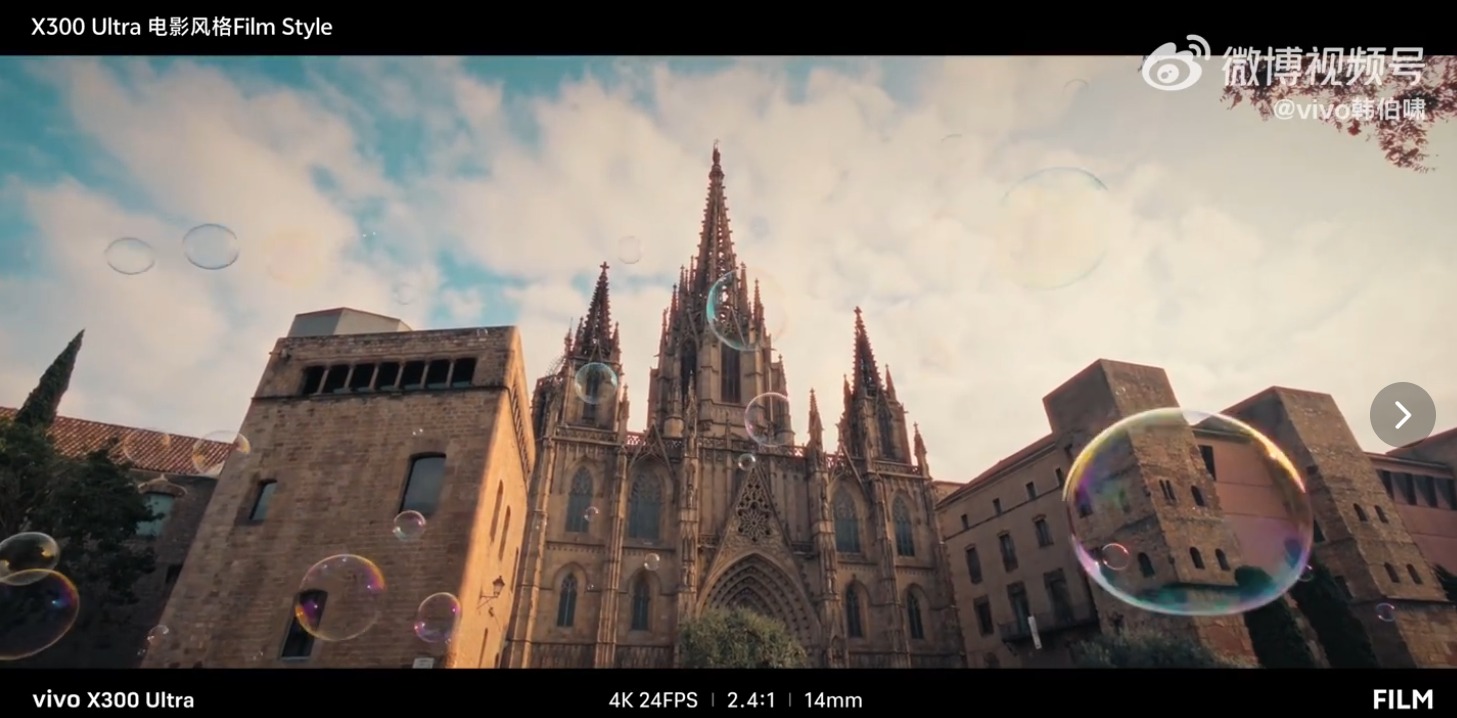The height and width of the screenshot is (718, 1457).
Task: Select the 'vivo X300 Ultra' caption text
Action: tap(113, 700)
